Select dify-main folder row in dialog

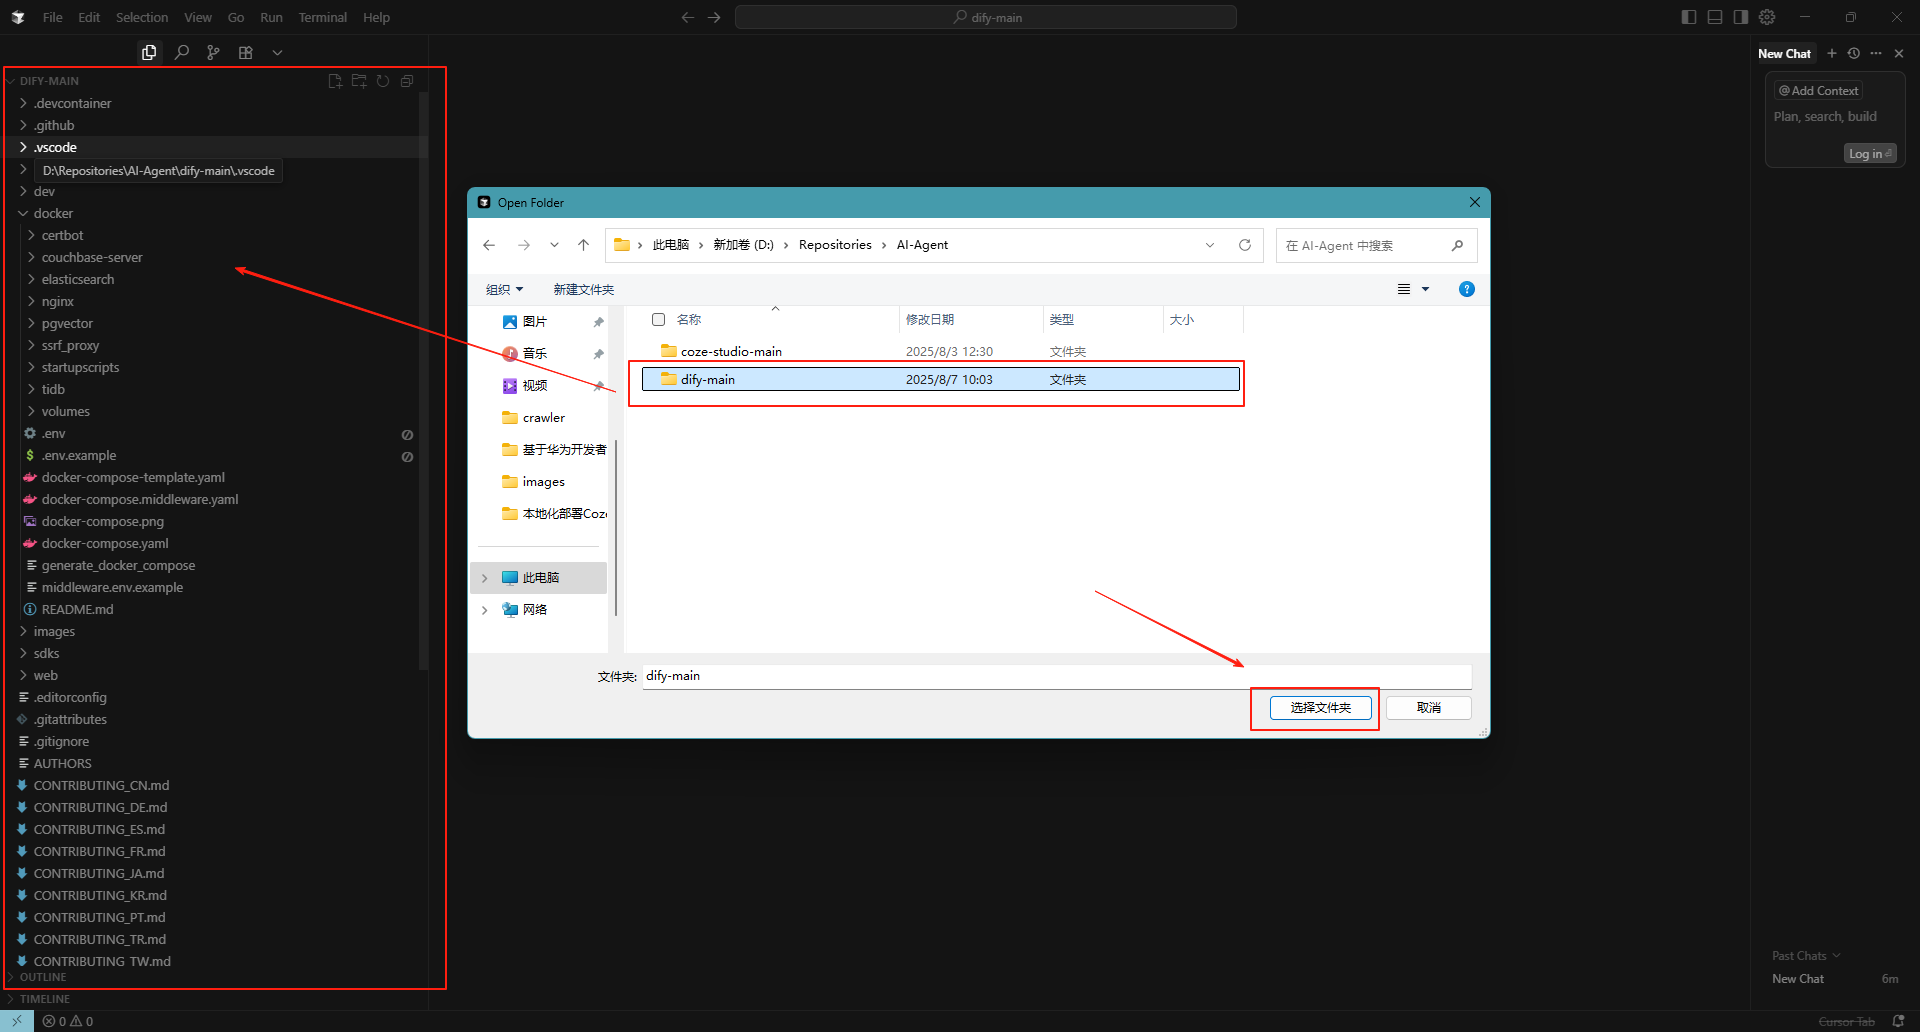pos(940,379)
